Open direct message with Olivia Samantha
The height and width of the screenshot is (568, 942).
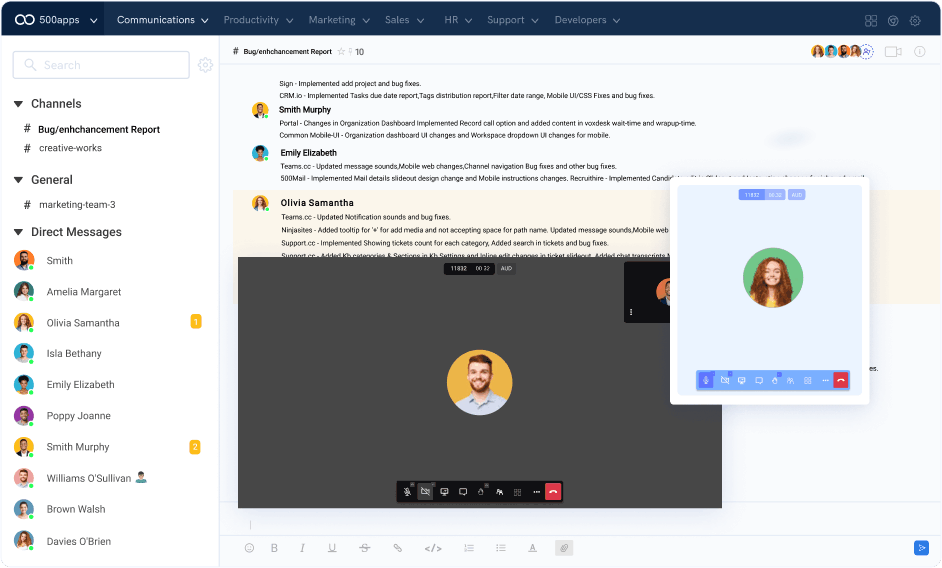coord(83,323)
